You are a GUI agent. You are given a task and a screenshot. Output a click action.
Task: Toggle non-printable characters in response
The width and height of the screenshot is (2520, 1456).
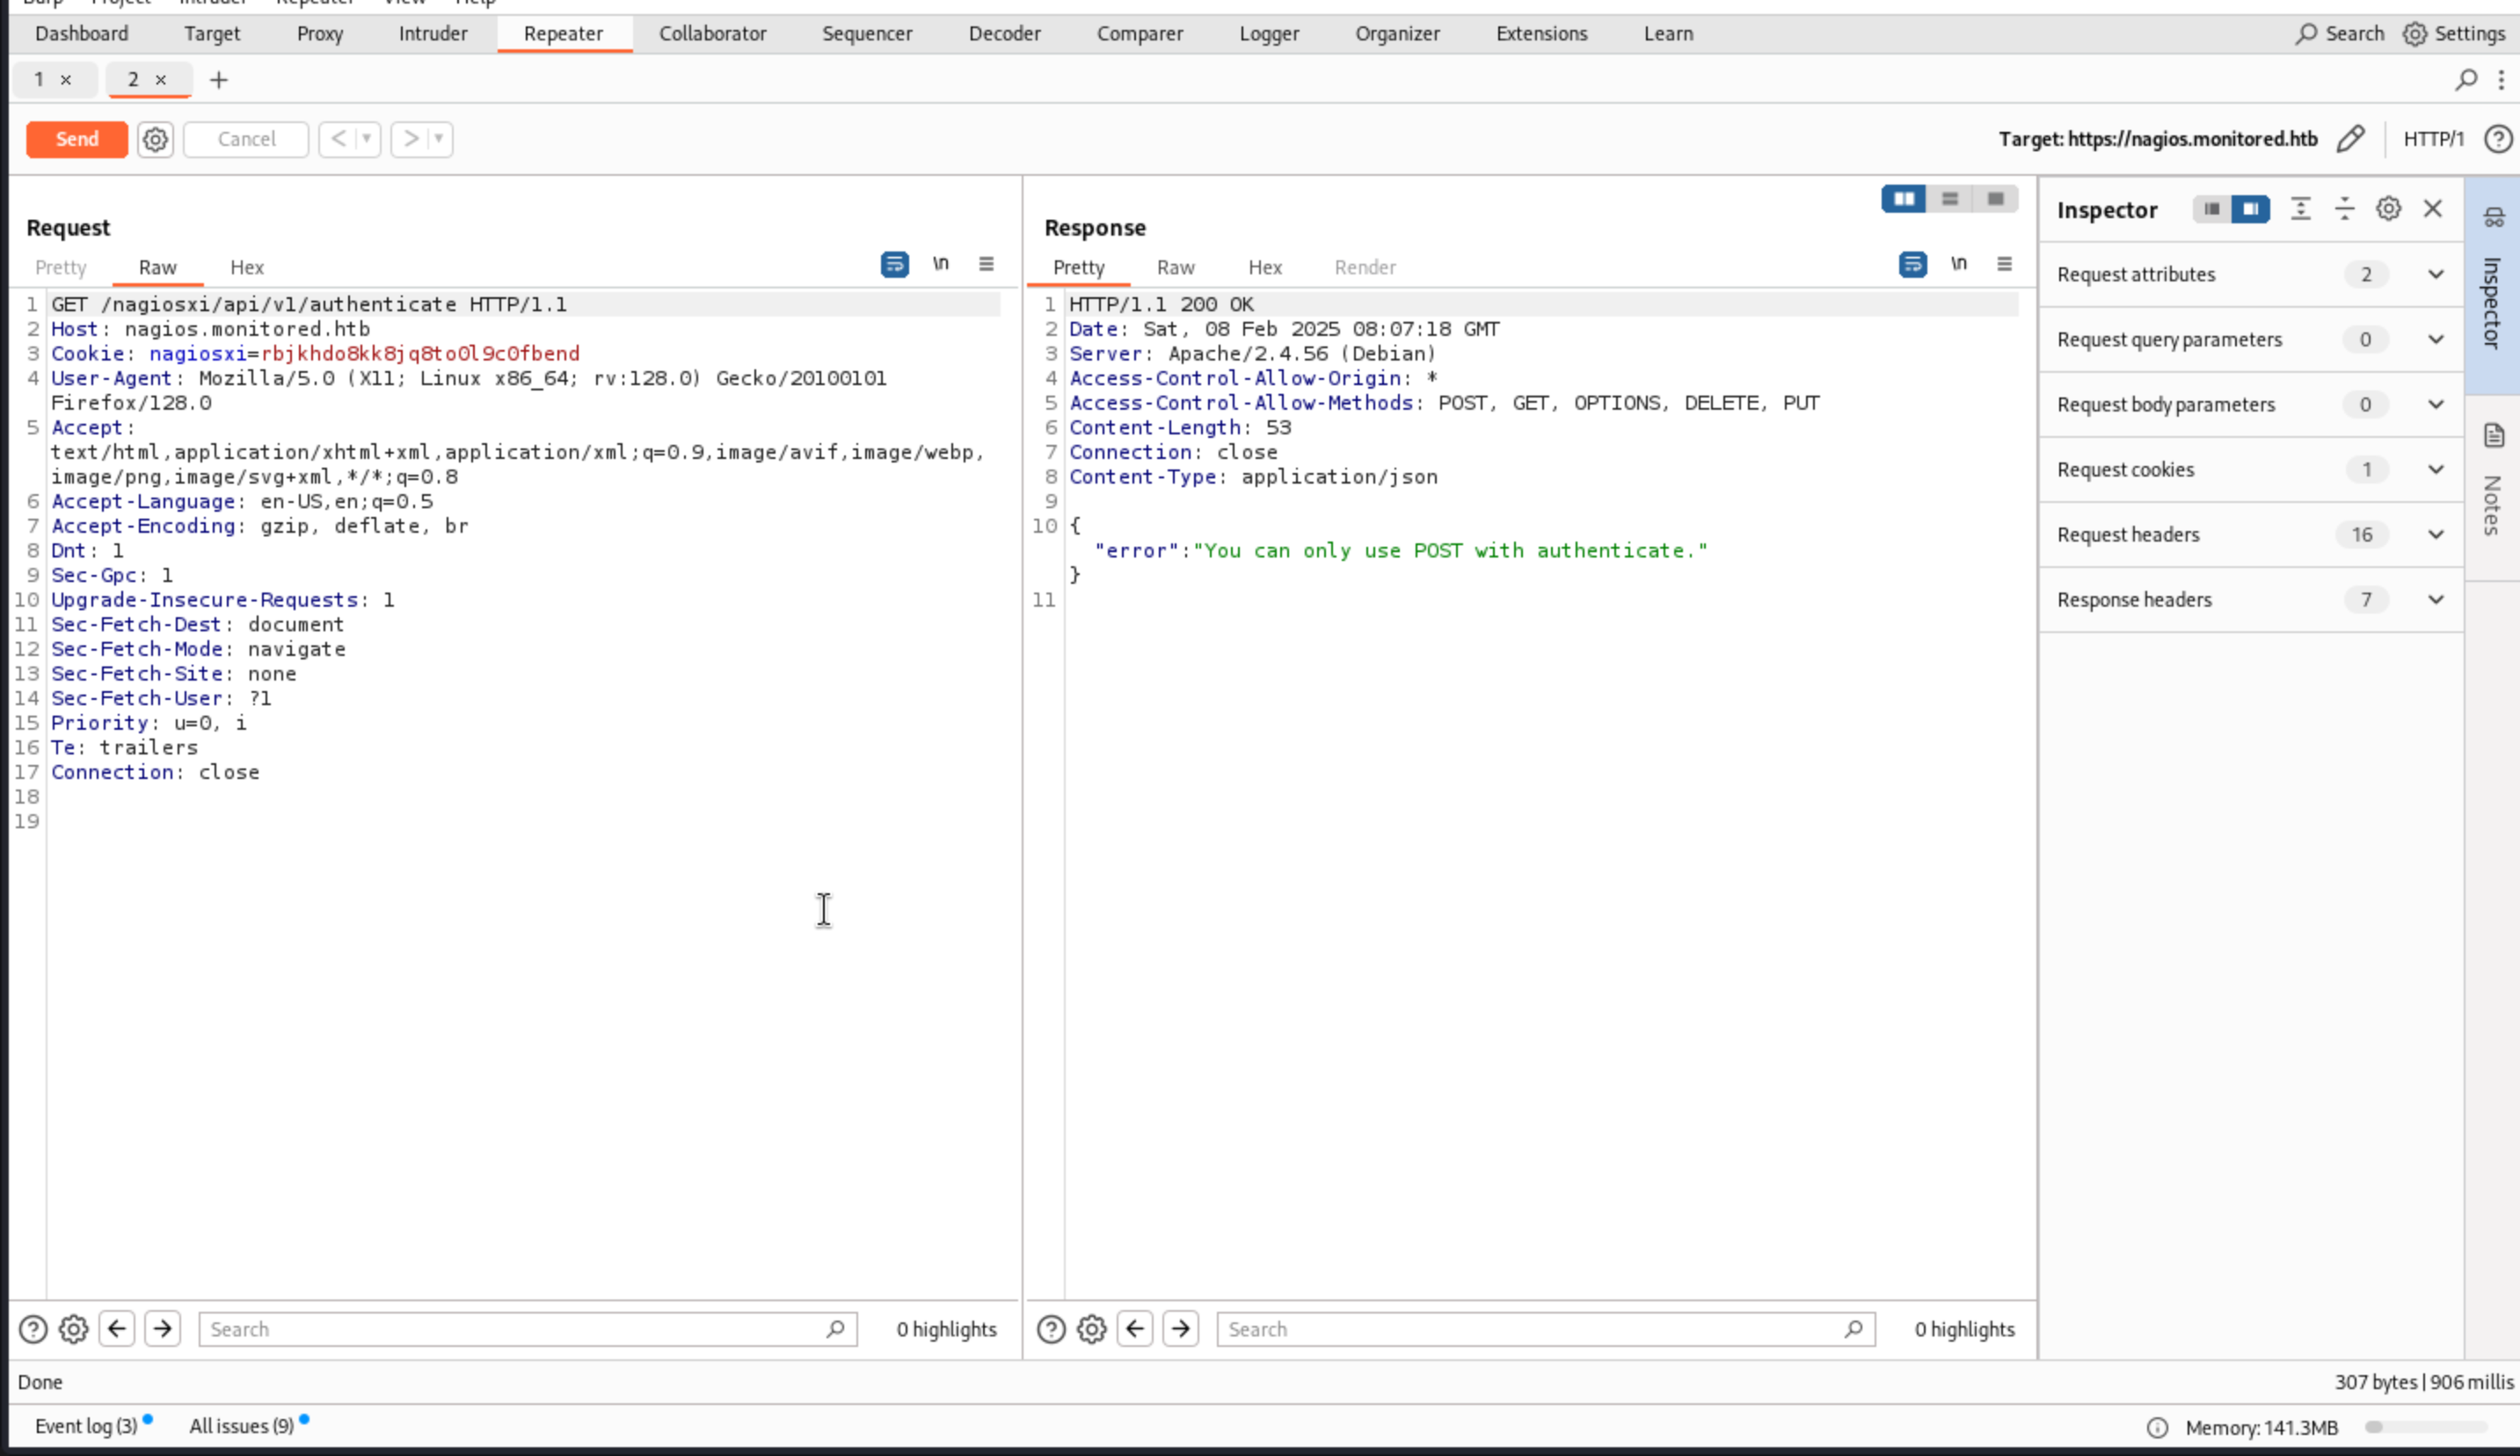pyautogui.click(x=1958, y=264)
